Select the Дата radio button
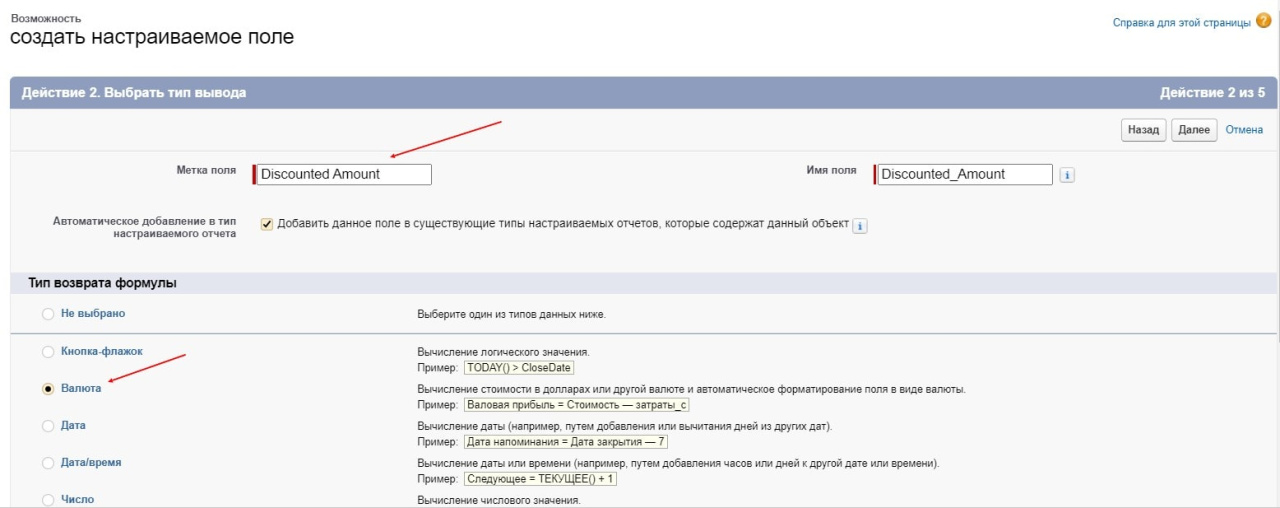The image size is (1280, 508). (x=48, y=426)
